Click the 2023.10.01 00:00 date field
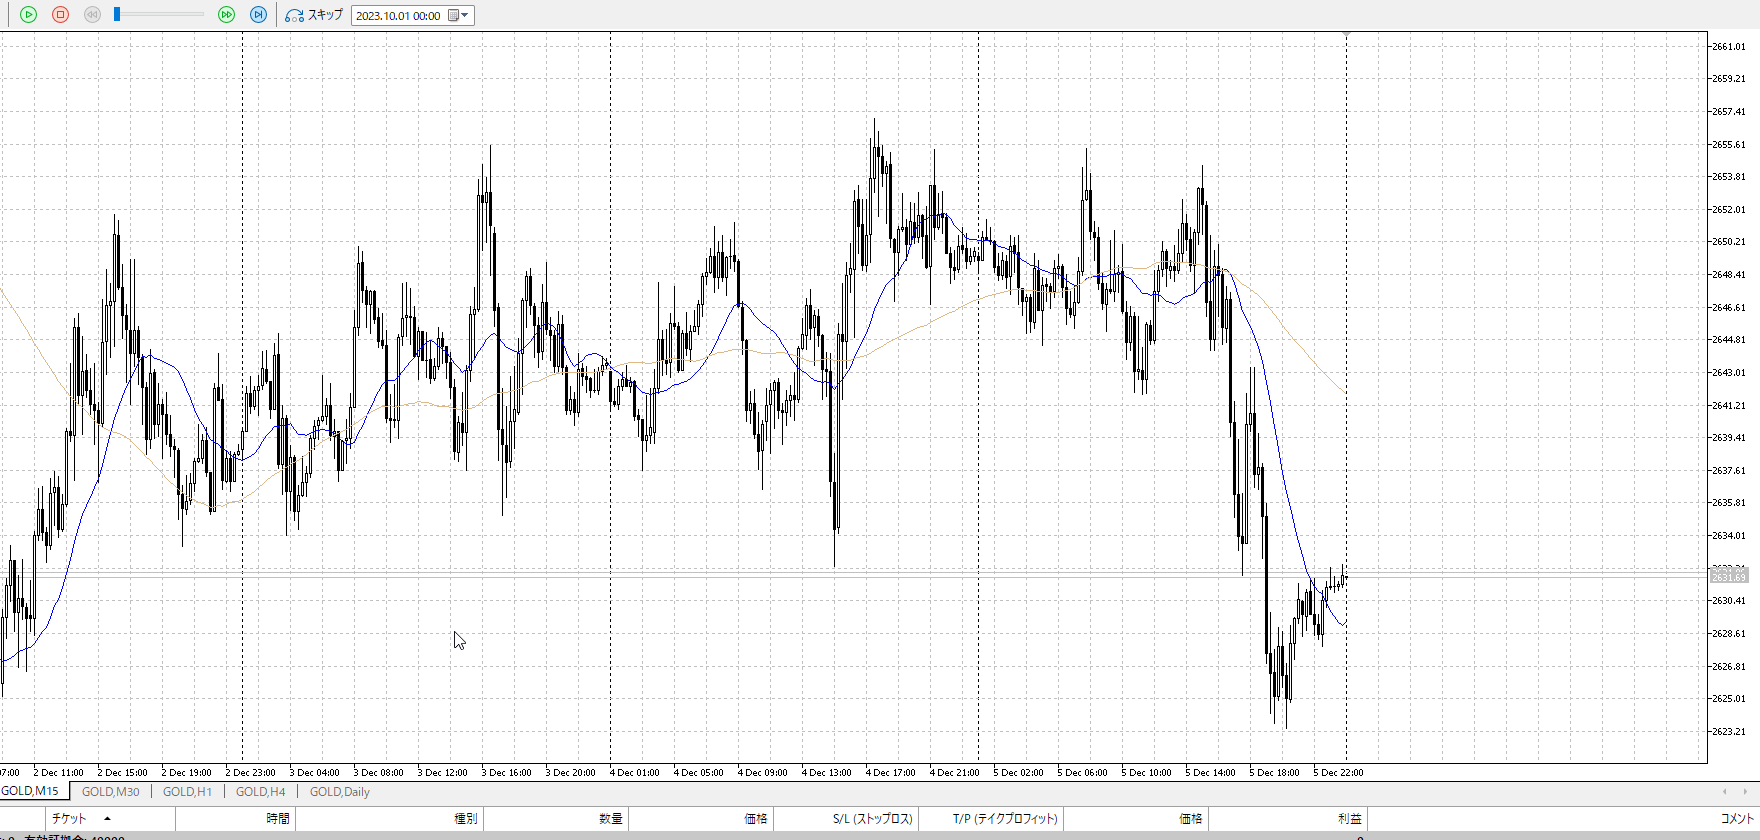 [x=398, y=16]
